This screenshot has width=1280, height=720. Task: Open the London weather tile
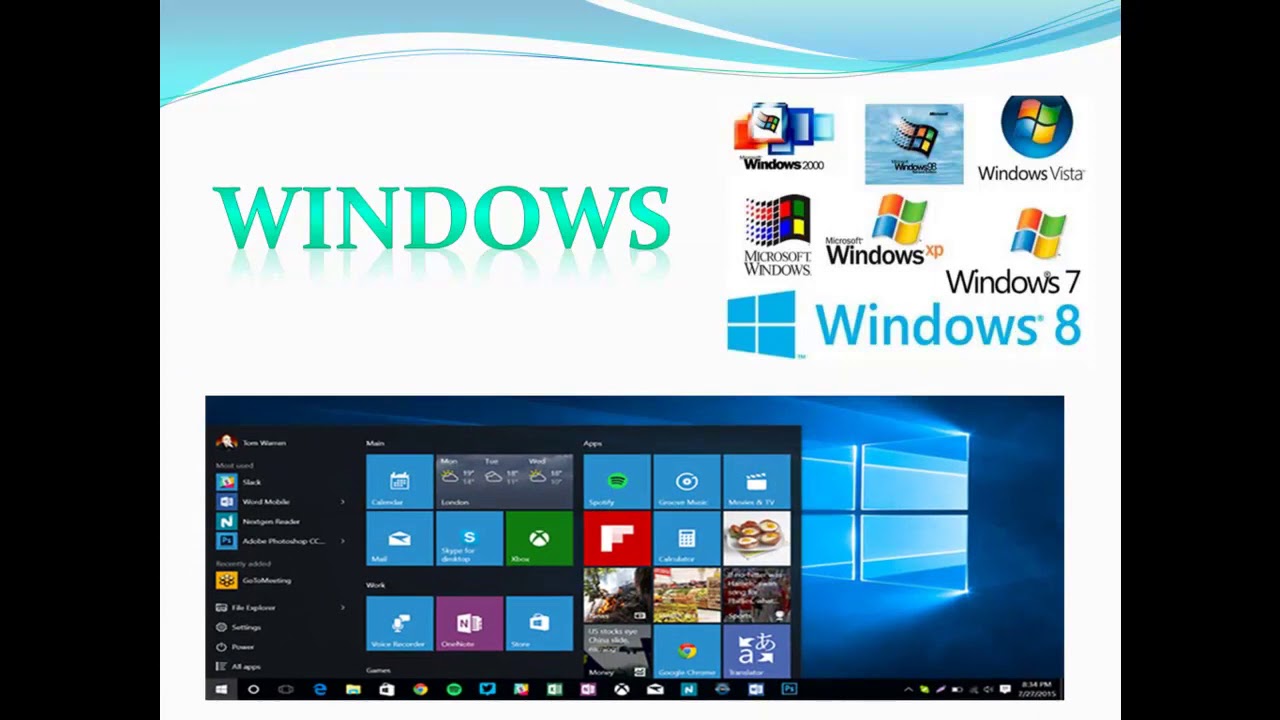pyautogui.click(x=504, y=482)
